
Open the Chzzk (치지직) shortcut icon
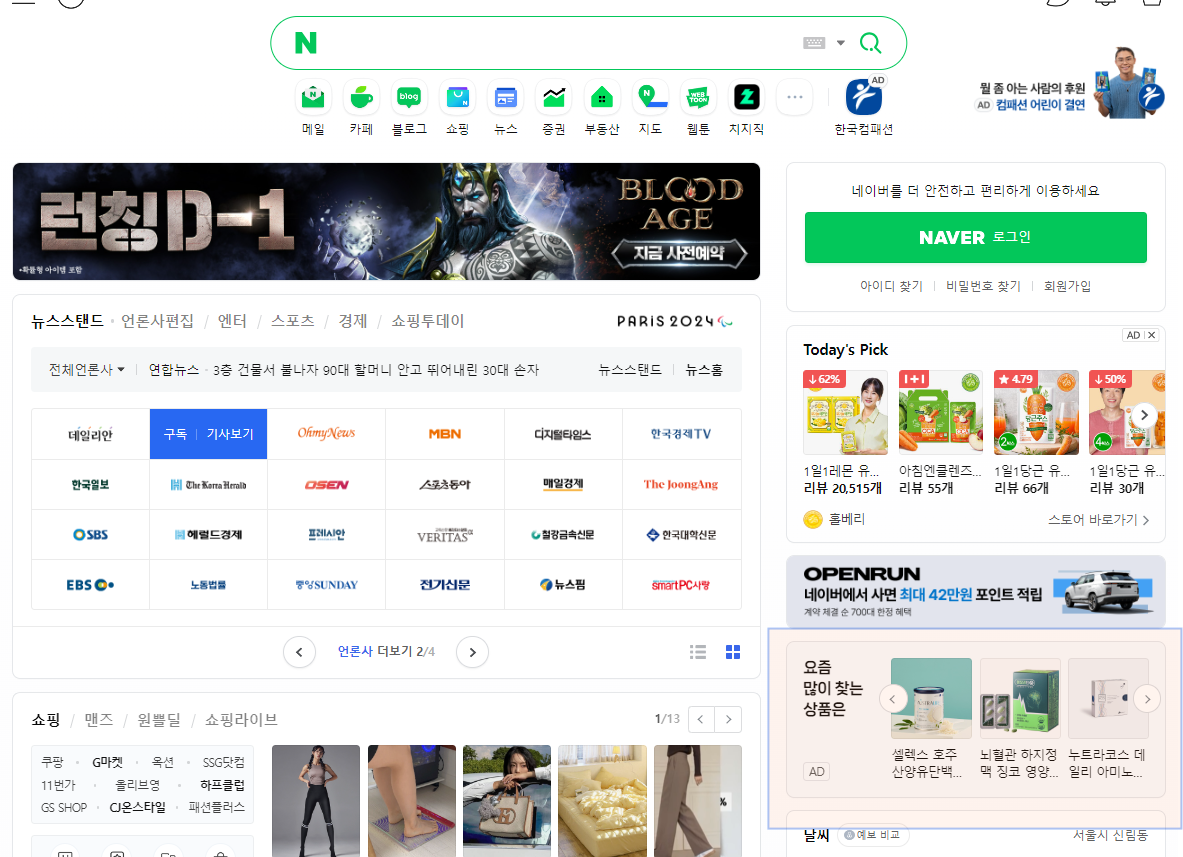pos(747,97)
